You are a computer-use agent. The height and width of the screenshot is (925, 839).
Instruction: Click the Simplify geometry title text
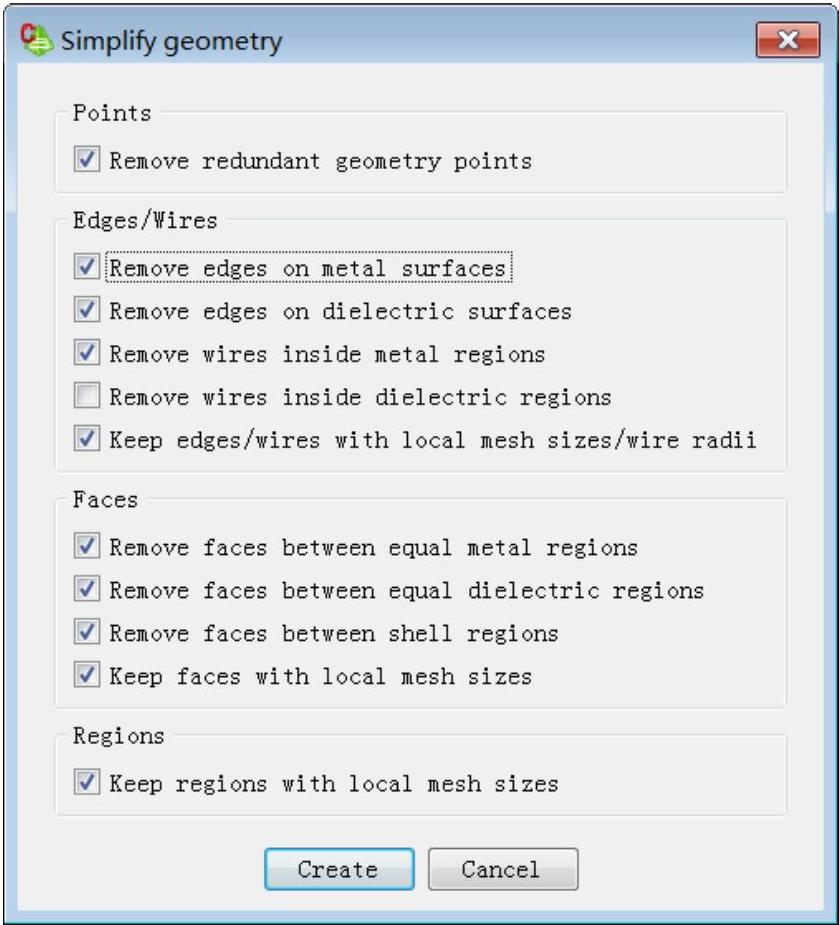pos(172,41)
